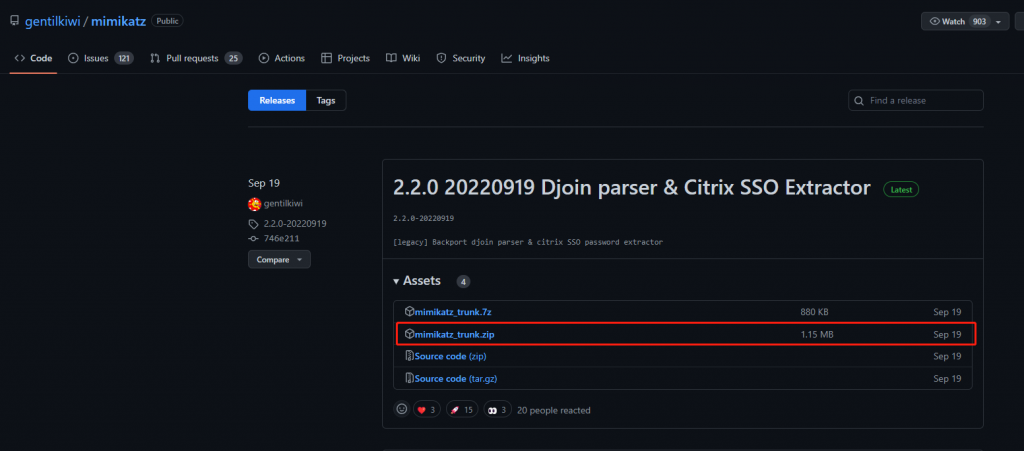The image size is (1024, 451).
Task: Open the Compare dropdown
Action: [280, 259]
